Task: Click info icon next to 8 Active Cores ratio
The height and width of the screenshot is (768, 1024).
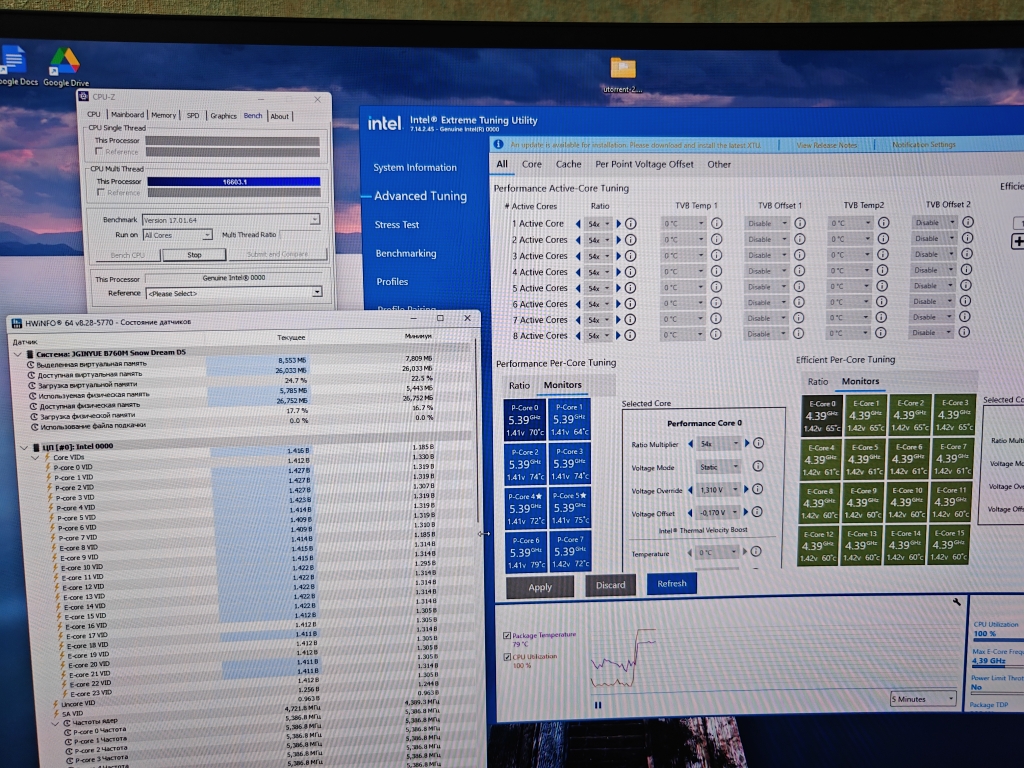Action: coord(630,335)
